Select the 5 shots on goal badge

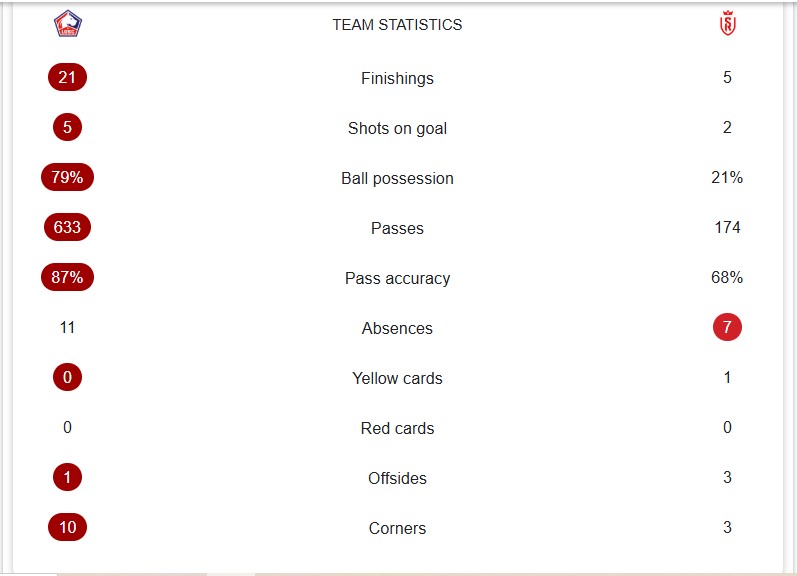point(68,127)
